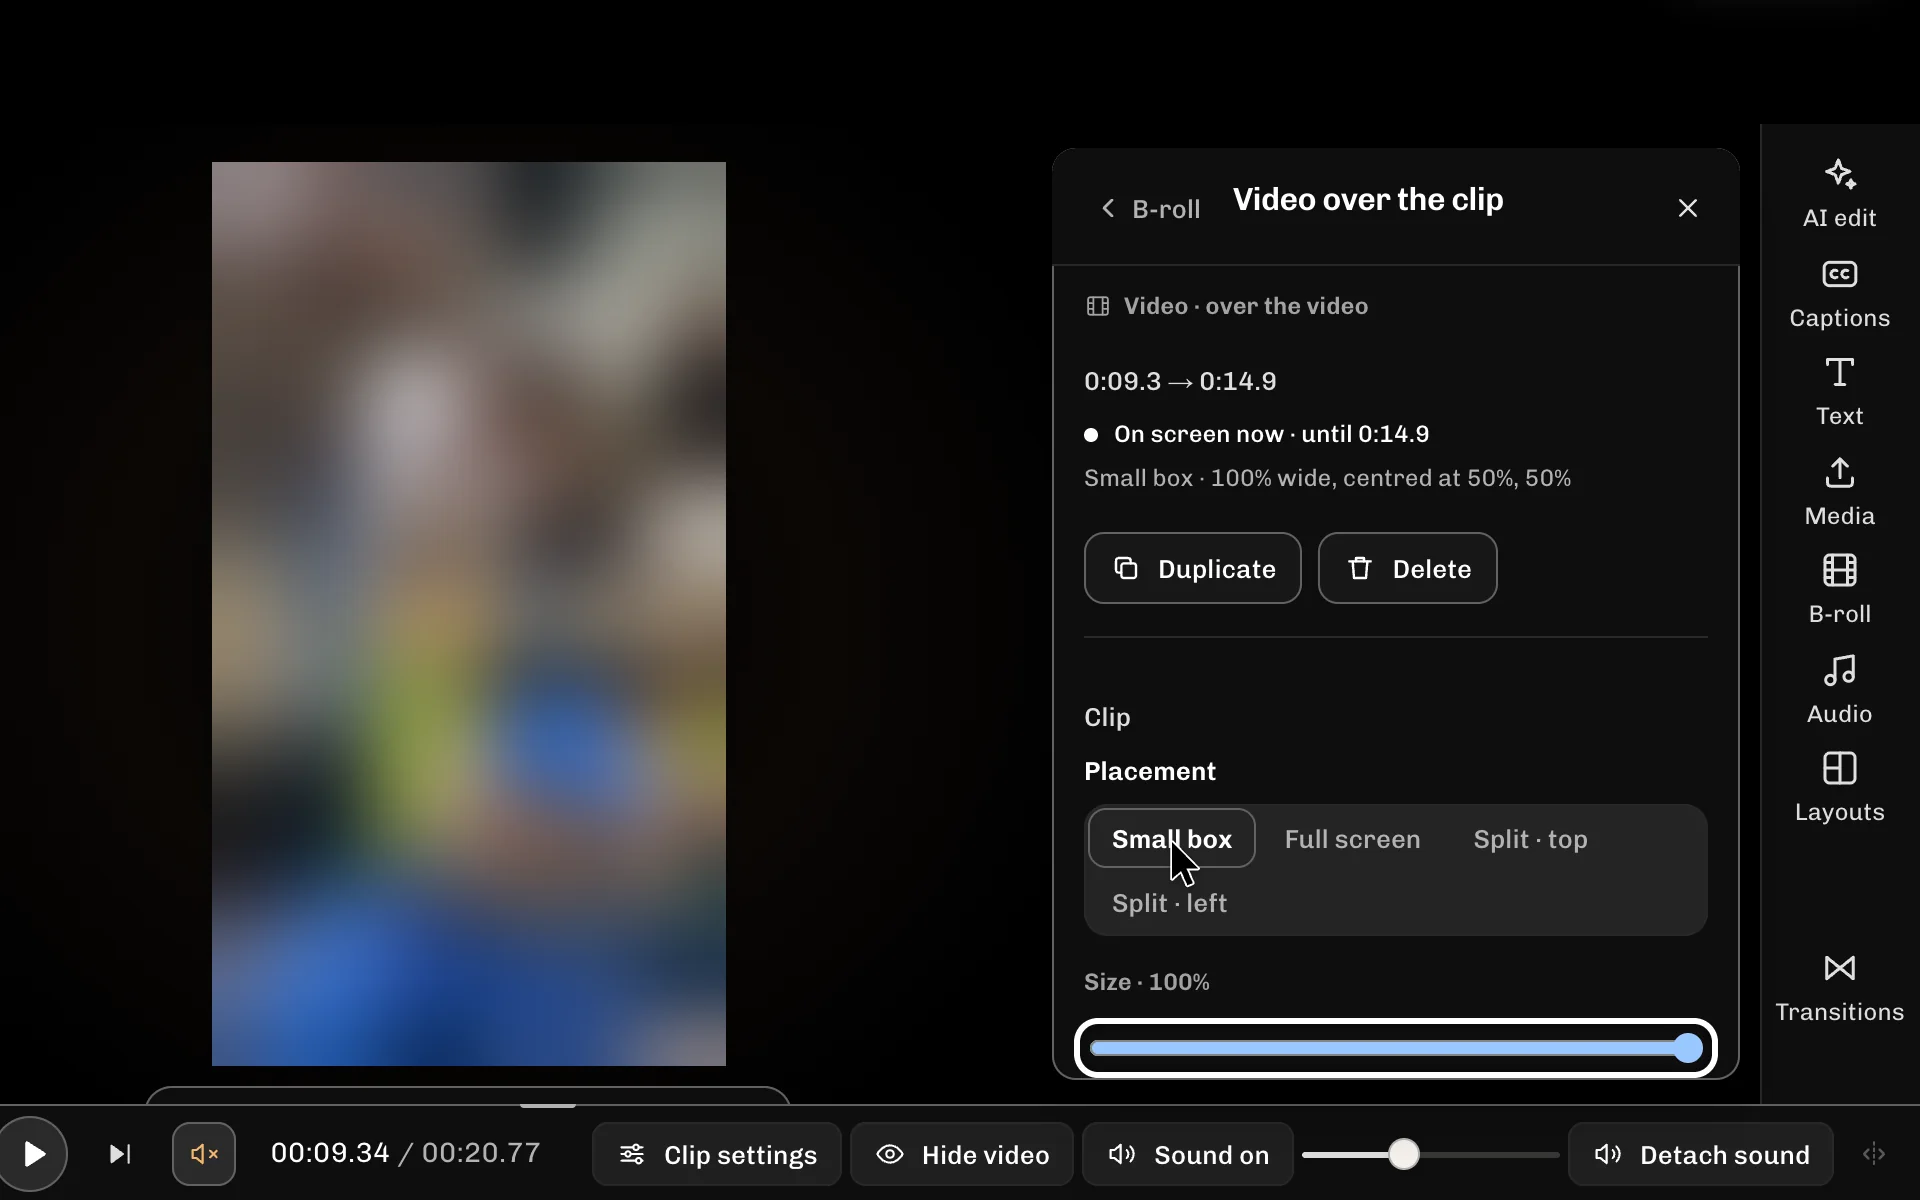Open the Layouts panel
Screen dimensions: 1920x1200
point(1839,789)
